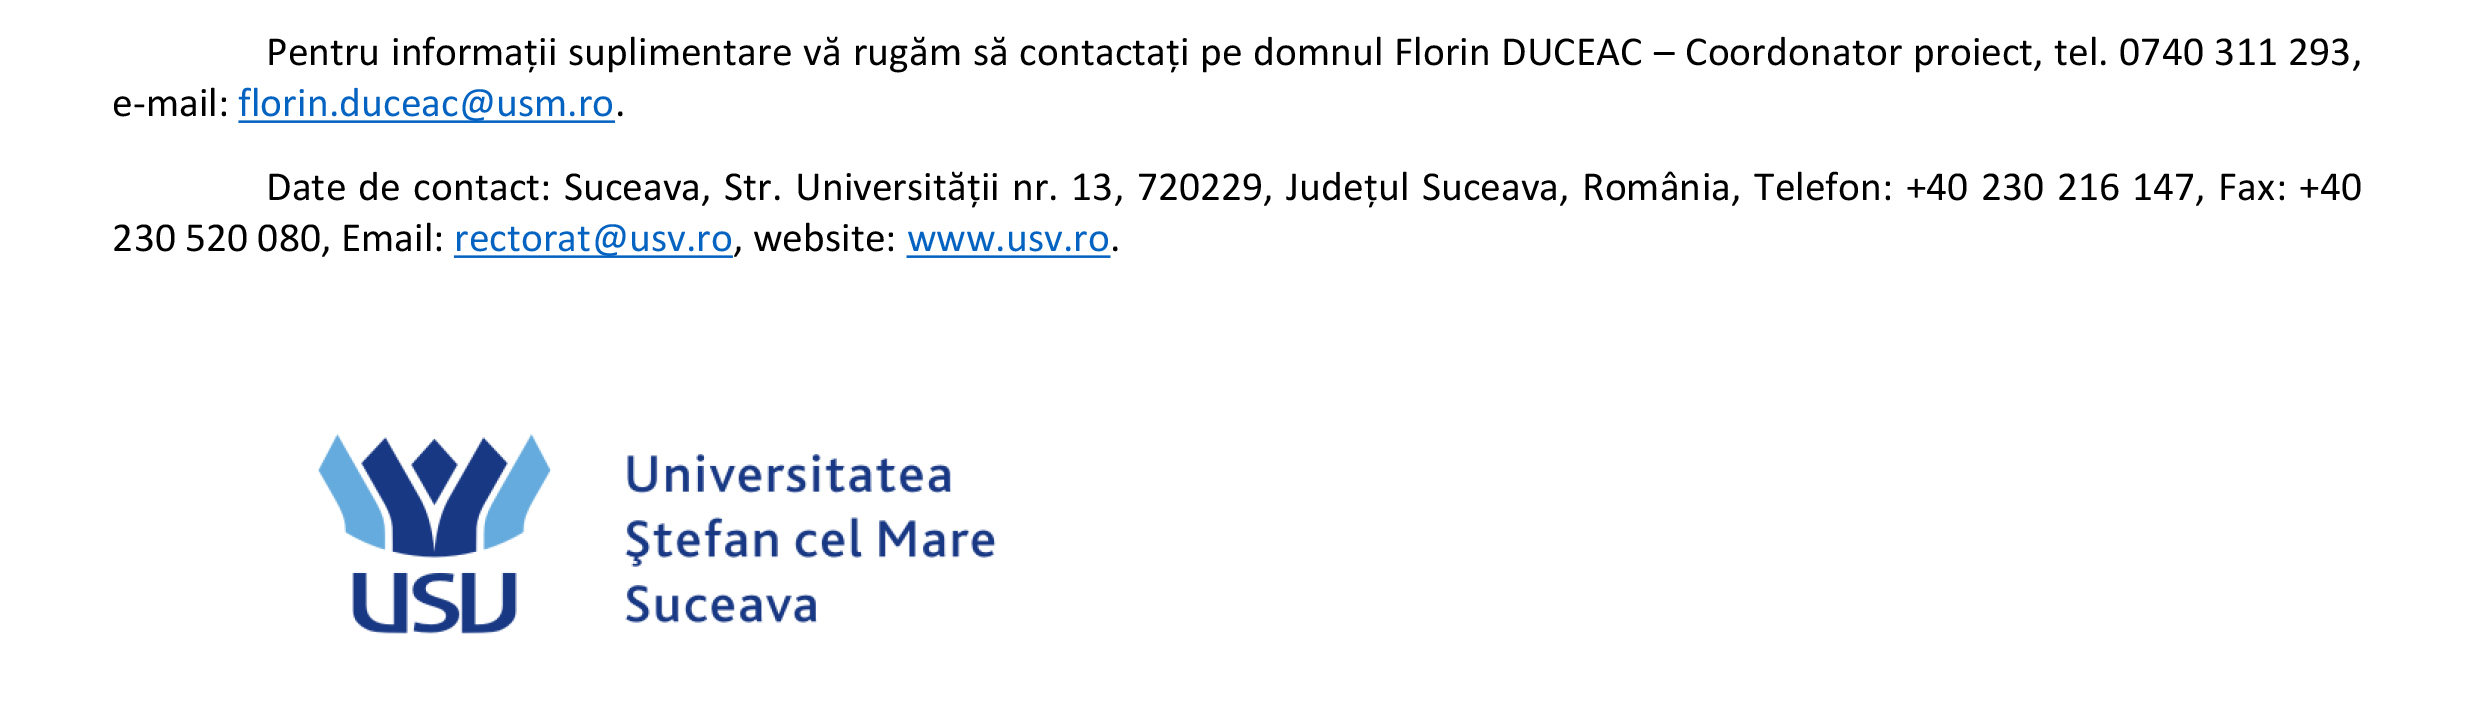Viewport: 2480px width, 712px height.
Task: Click the Telefon number +40 230 216 147
Action: pos(2049,188)
